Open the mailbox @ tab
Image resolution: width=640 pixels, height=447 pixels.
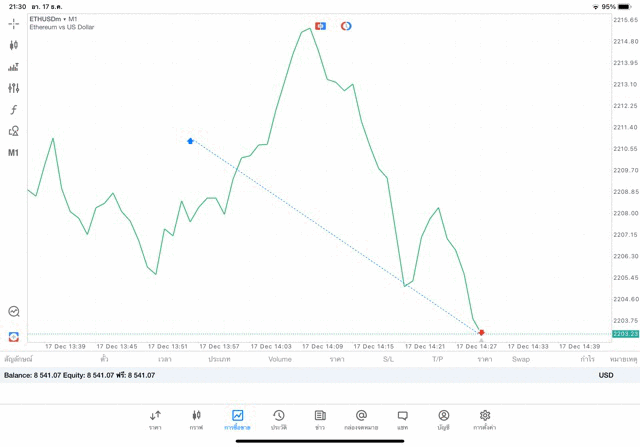click(x=361, y=420)
